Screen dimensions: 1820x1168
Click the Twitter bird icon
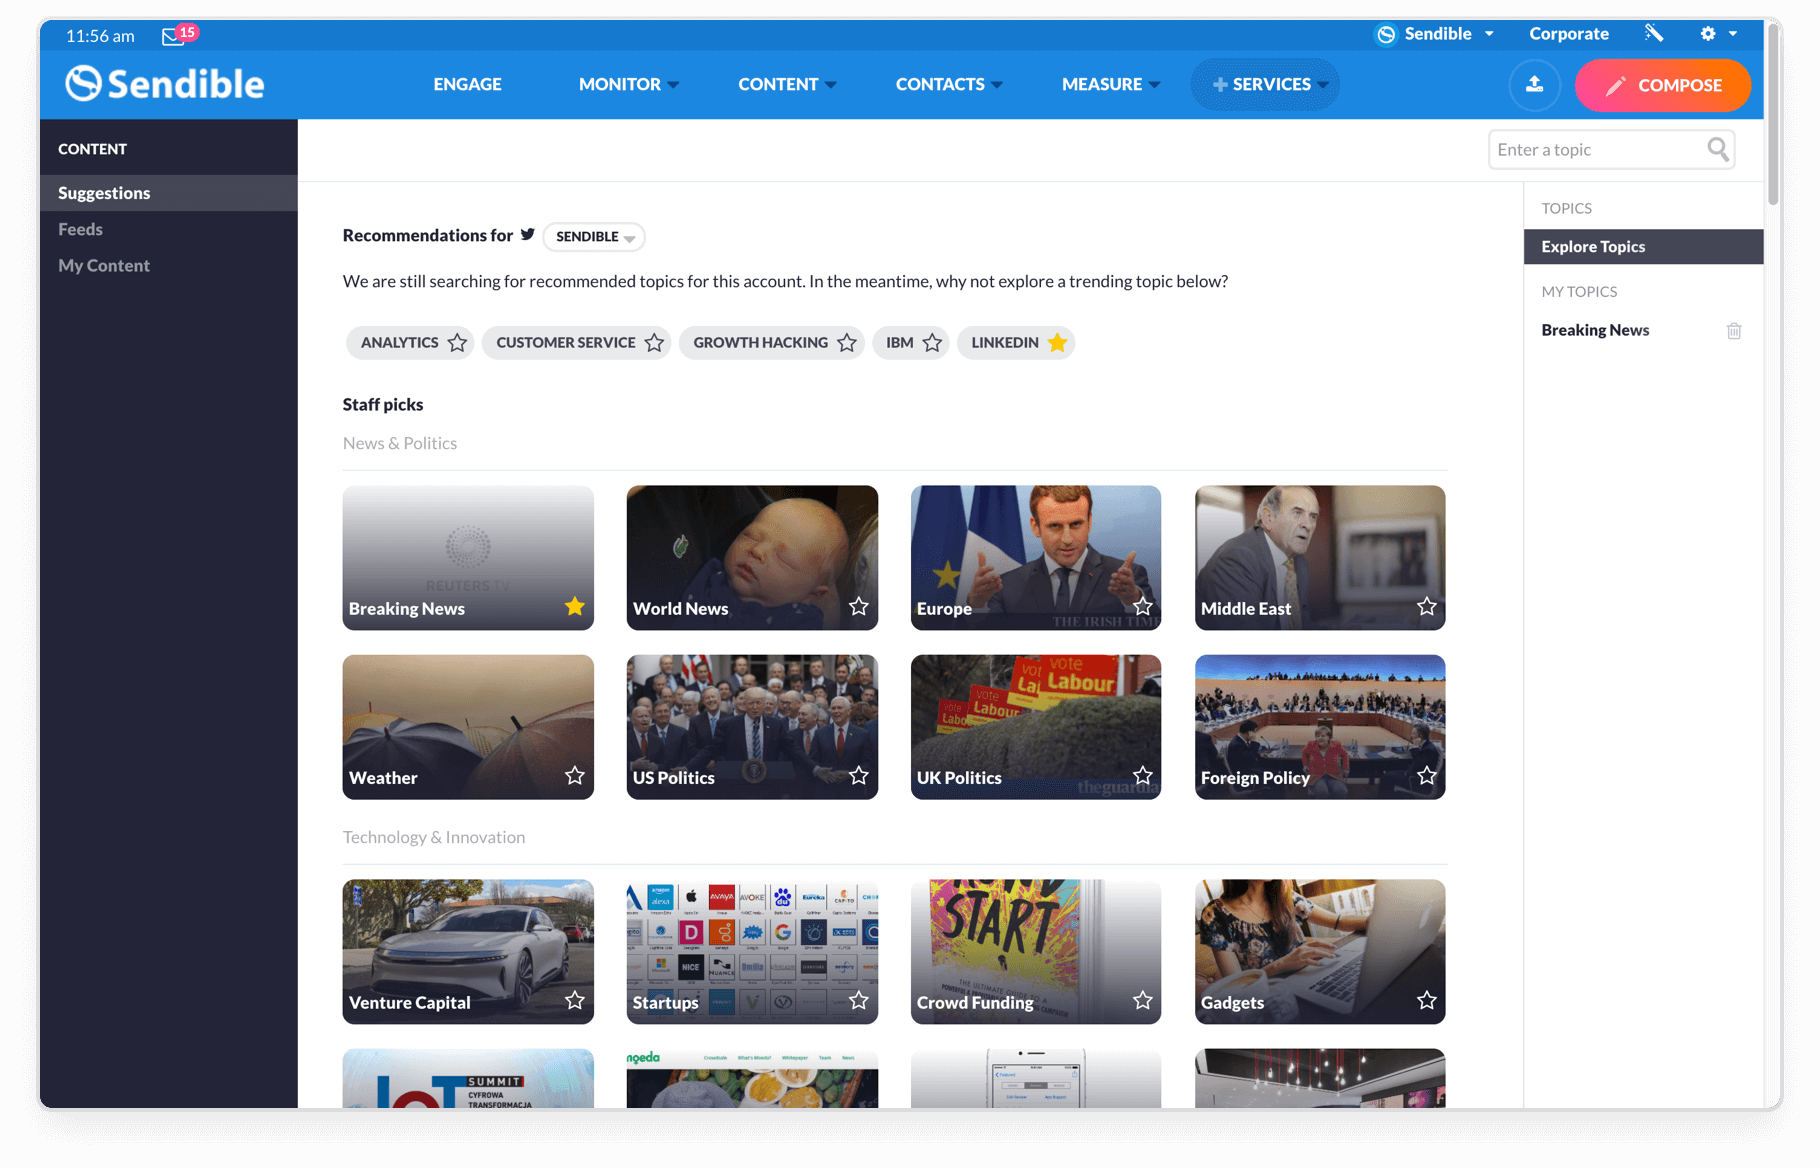[527, 234]
